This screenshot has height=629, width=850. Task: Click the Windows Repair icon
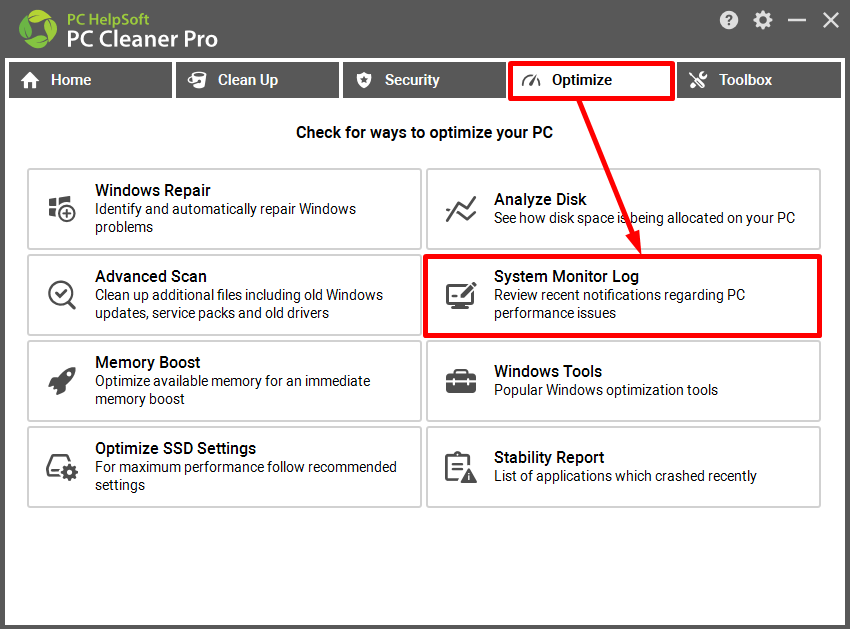62,209
